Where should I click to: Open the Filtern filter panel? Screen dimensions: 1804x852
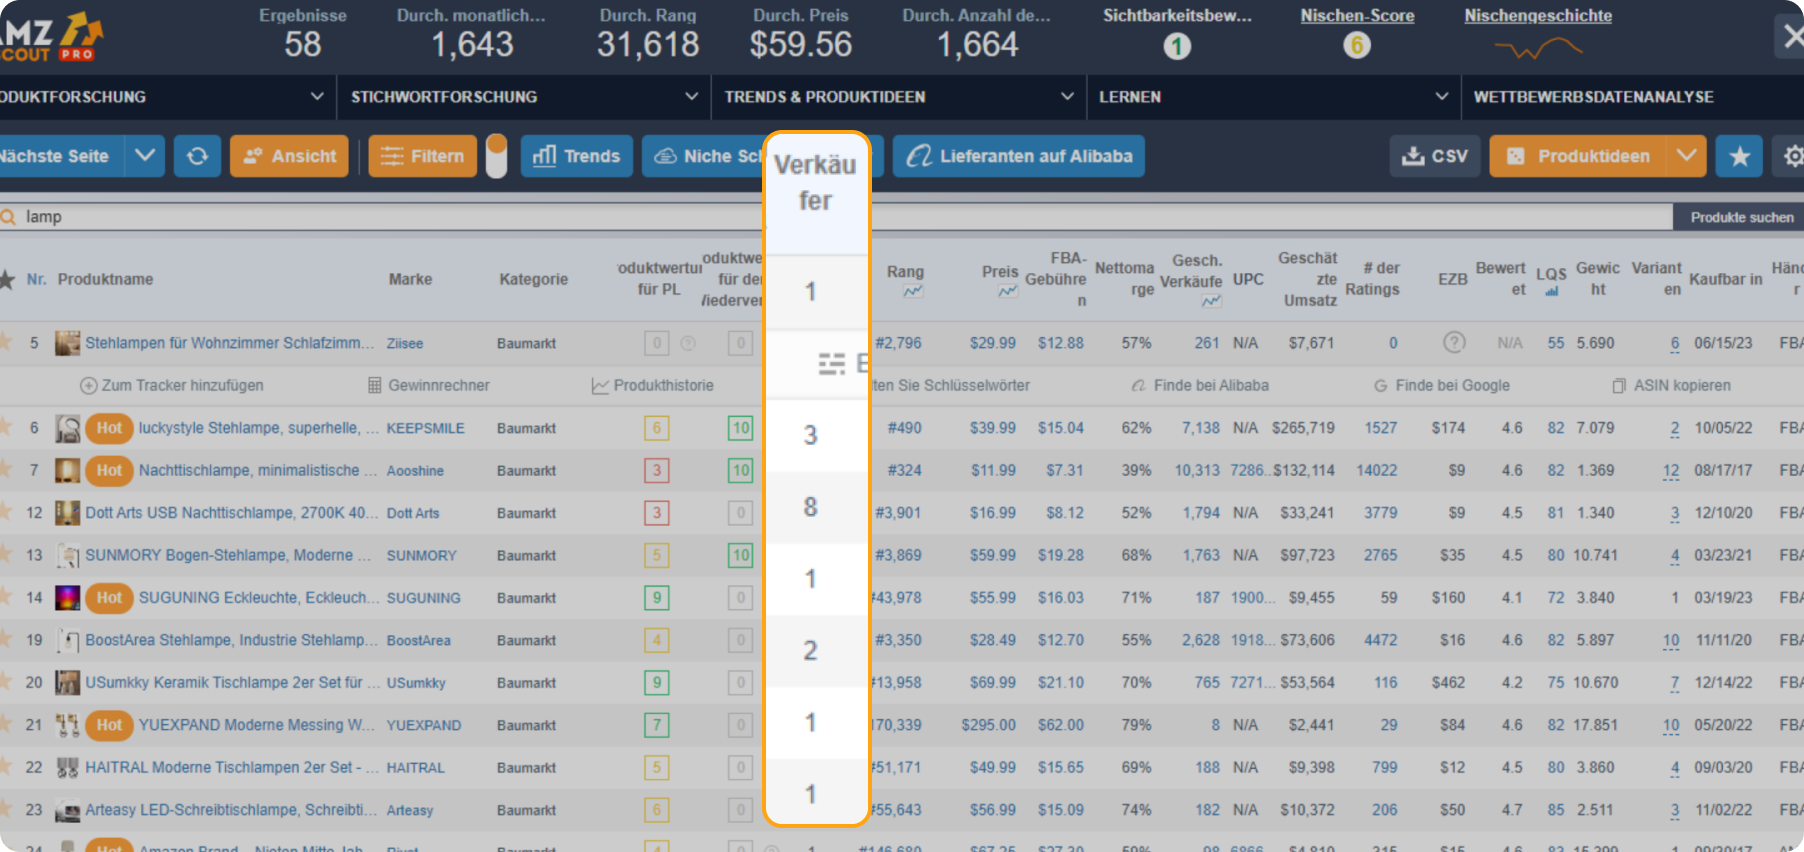point(423,156)
